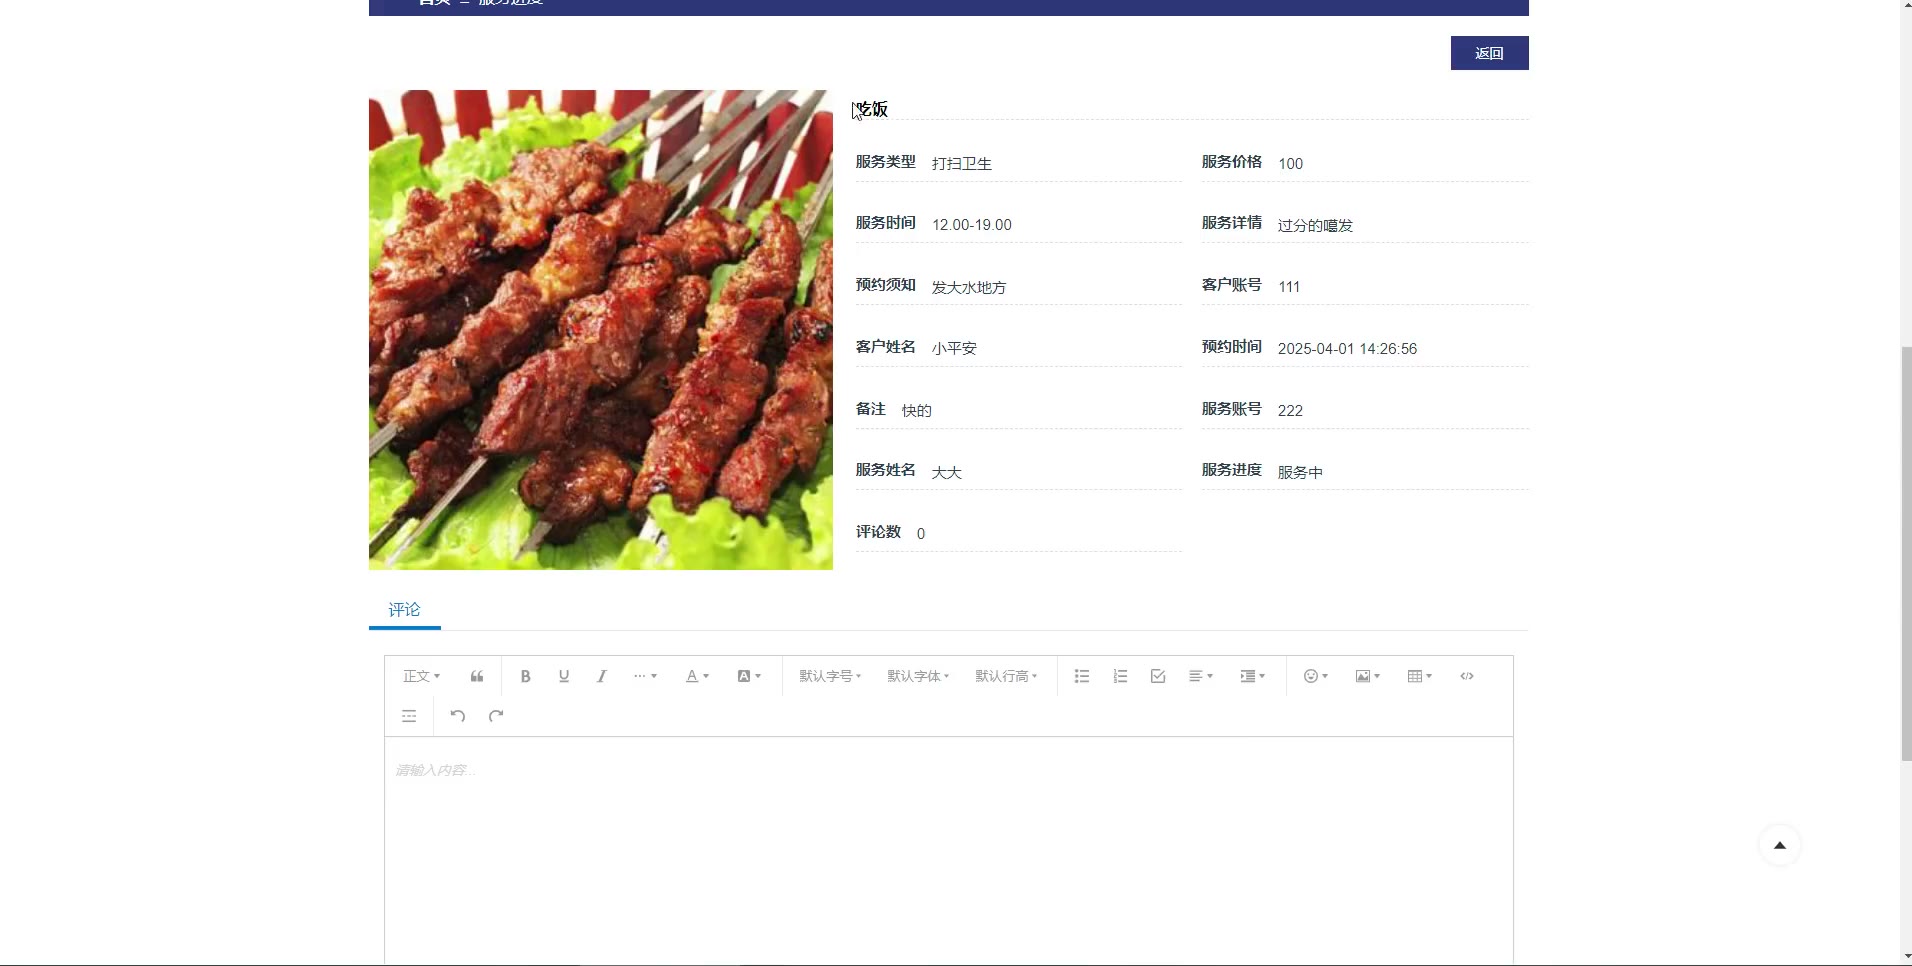The width and height of the screenshot is (1912, 966).
Task: Open the indent options dropdown
Action: [1253, 676]
